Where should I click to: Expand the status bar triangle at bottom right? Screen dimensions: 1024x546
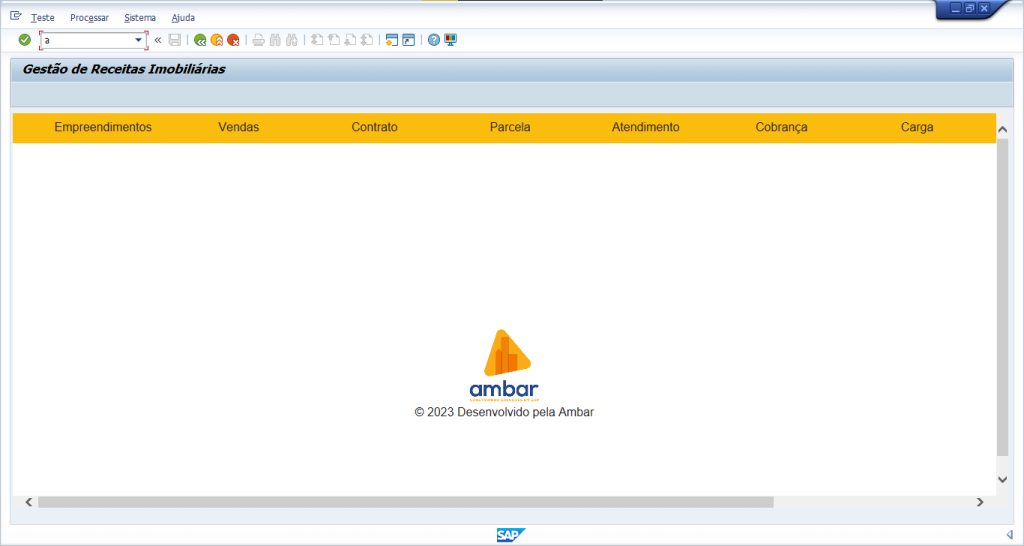pos(1009,535)
